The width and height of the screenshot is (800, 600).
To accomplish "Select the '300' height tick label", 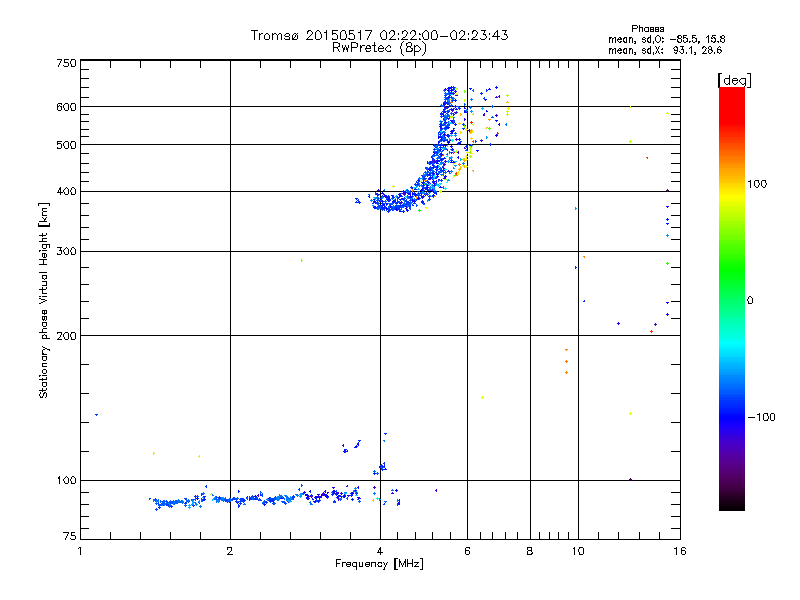I will pos(66,252).
